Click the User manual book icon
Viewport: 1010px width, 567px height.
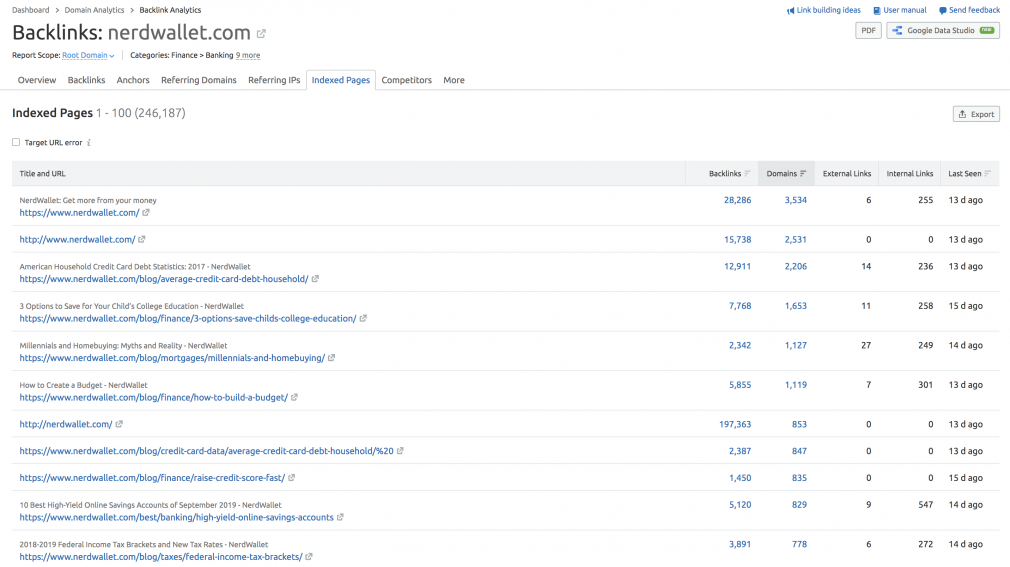877,10
